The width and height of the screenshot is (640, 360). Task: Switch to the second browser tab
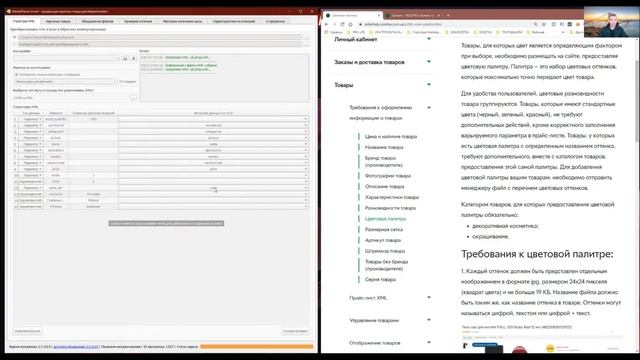coord(412,16)
